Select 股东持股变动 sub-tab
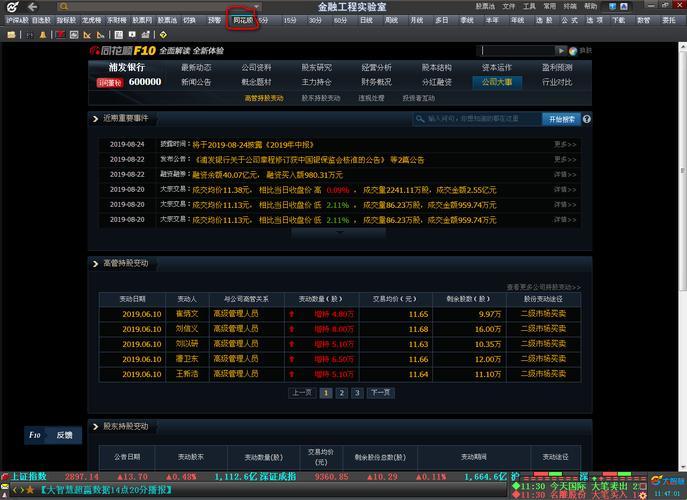 [321, 98]
